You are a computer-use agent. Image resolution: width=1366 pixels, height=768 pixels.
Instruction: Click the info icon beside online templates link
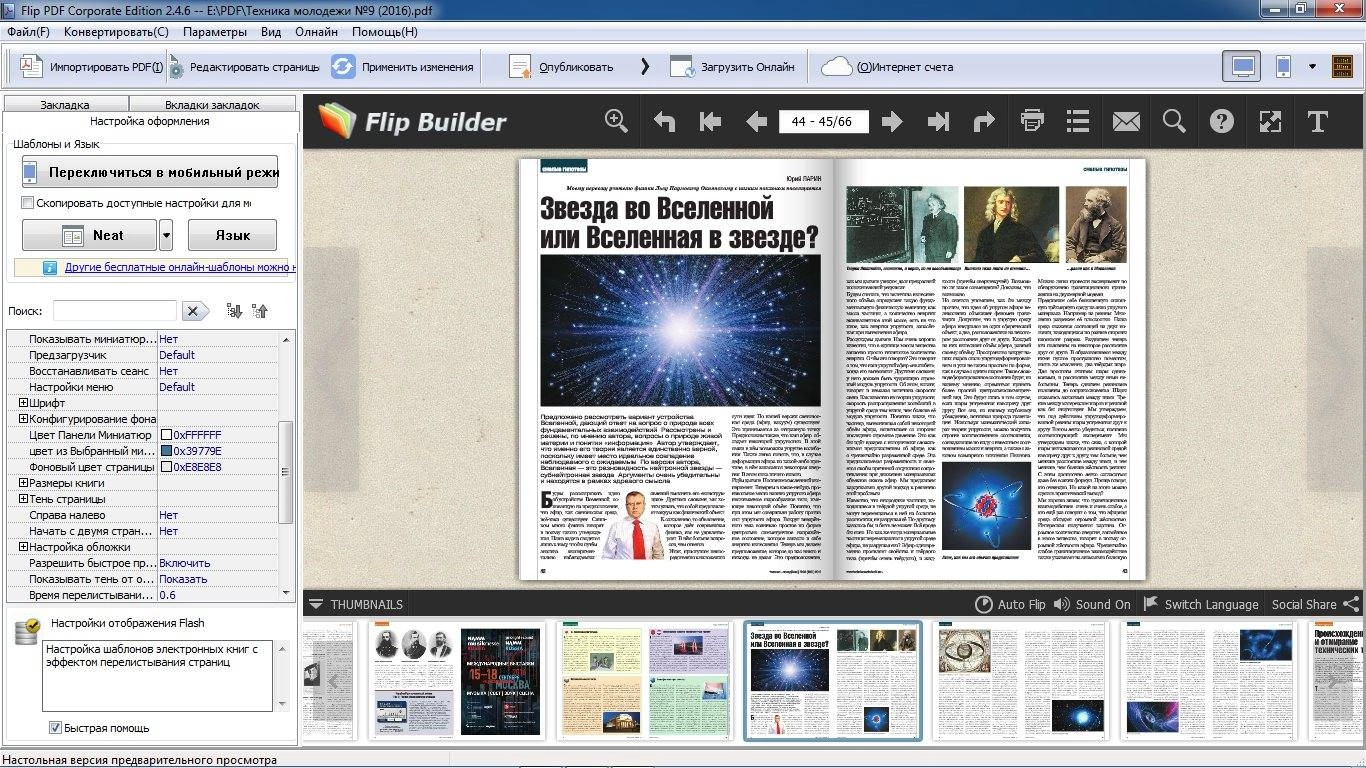pyautogui.click(x=49, y=268)
